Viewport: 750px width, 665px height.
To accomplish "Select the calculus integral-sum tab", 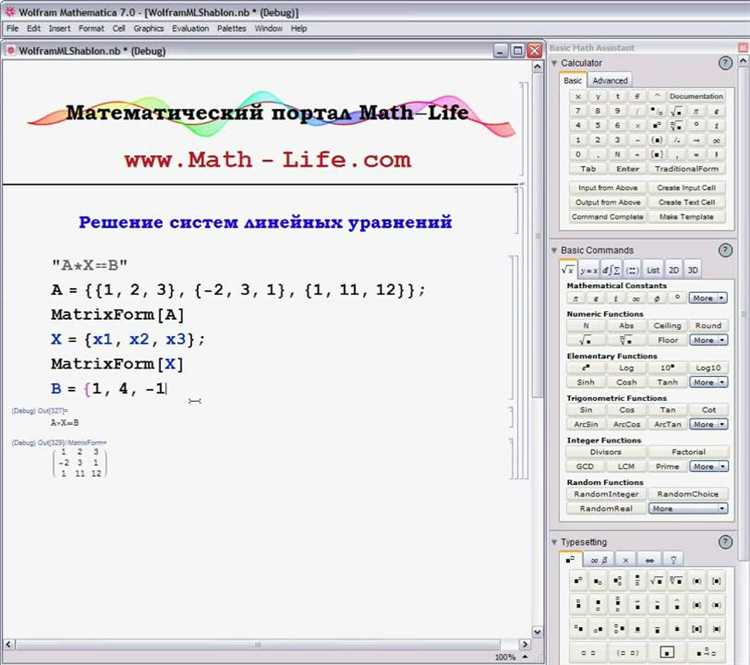I will (611, 270).
